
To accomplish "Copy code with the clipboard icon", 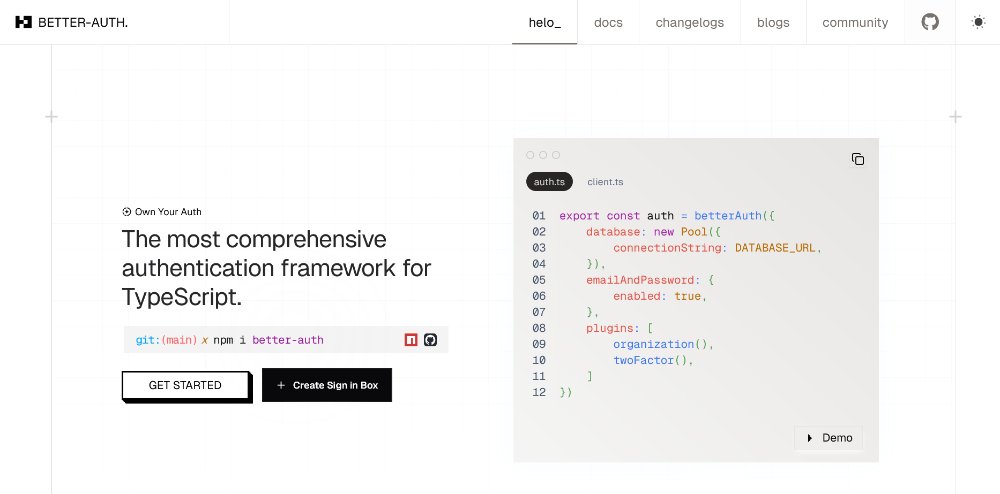I will click(x=858, y=159).
